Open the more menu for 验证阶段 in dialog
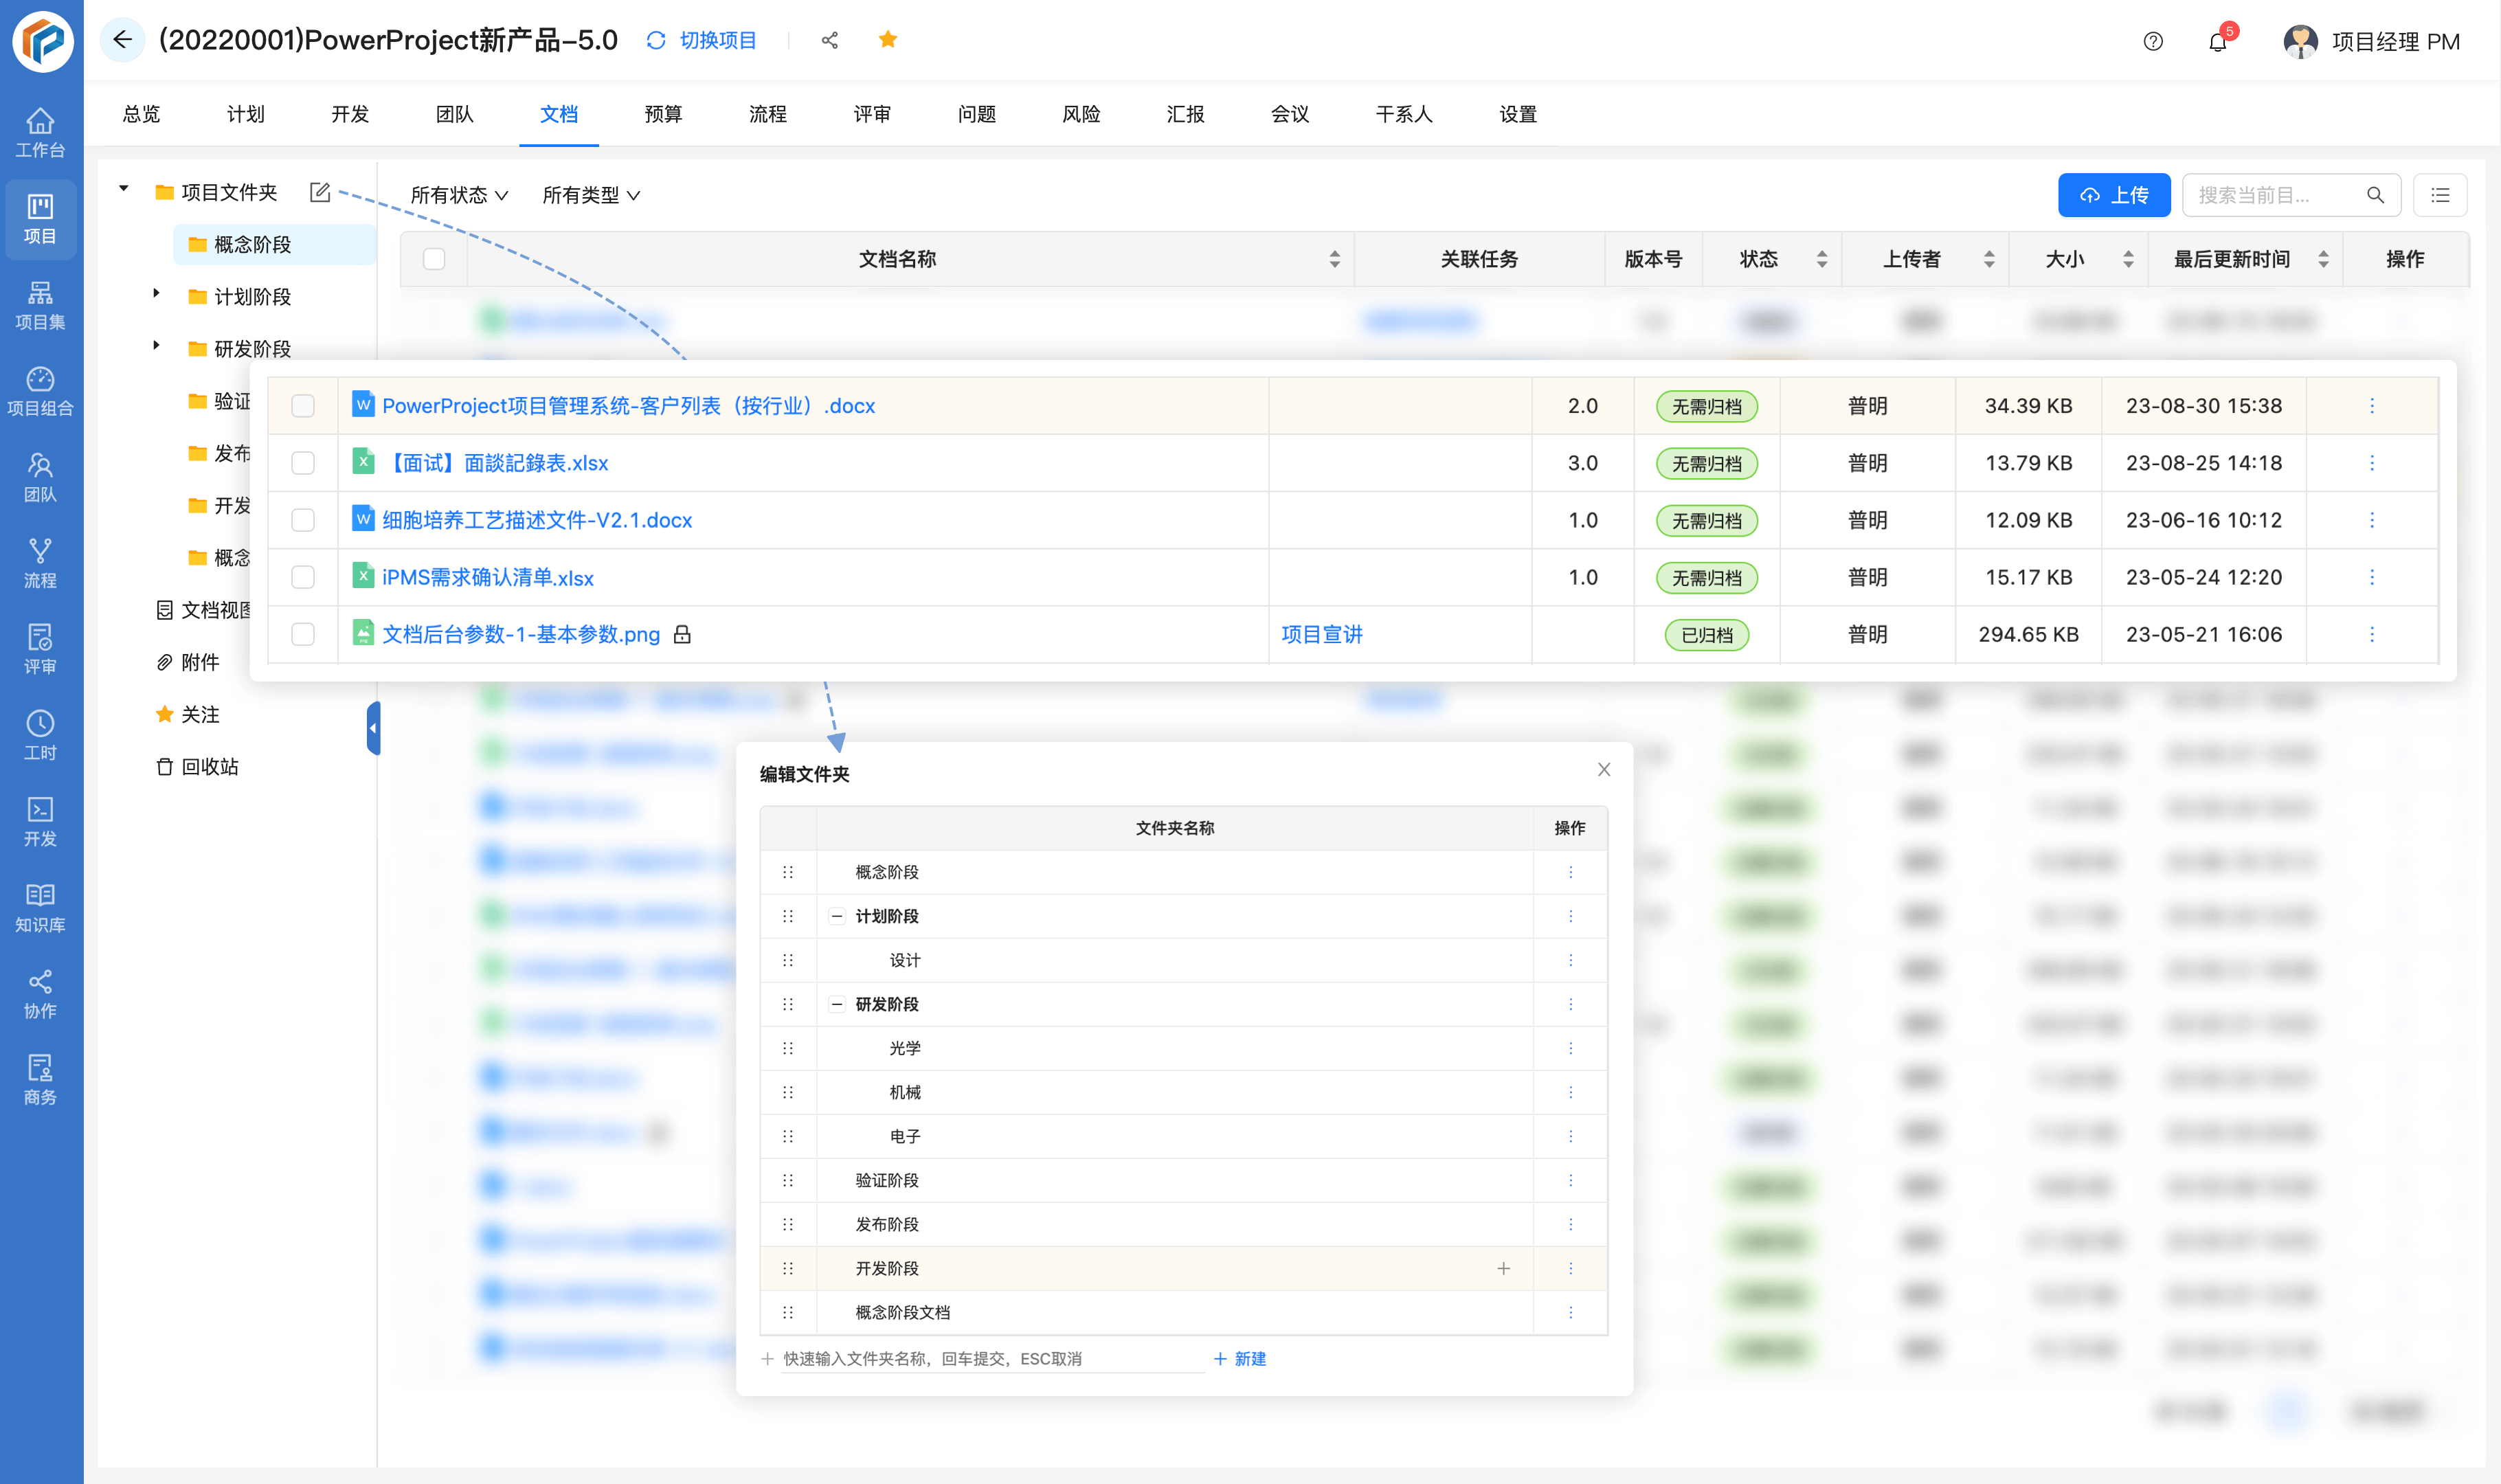2501x1484 pixels. [x=1570, y=1180]
